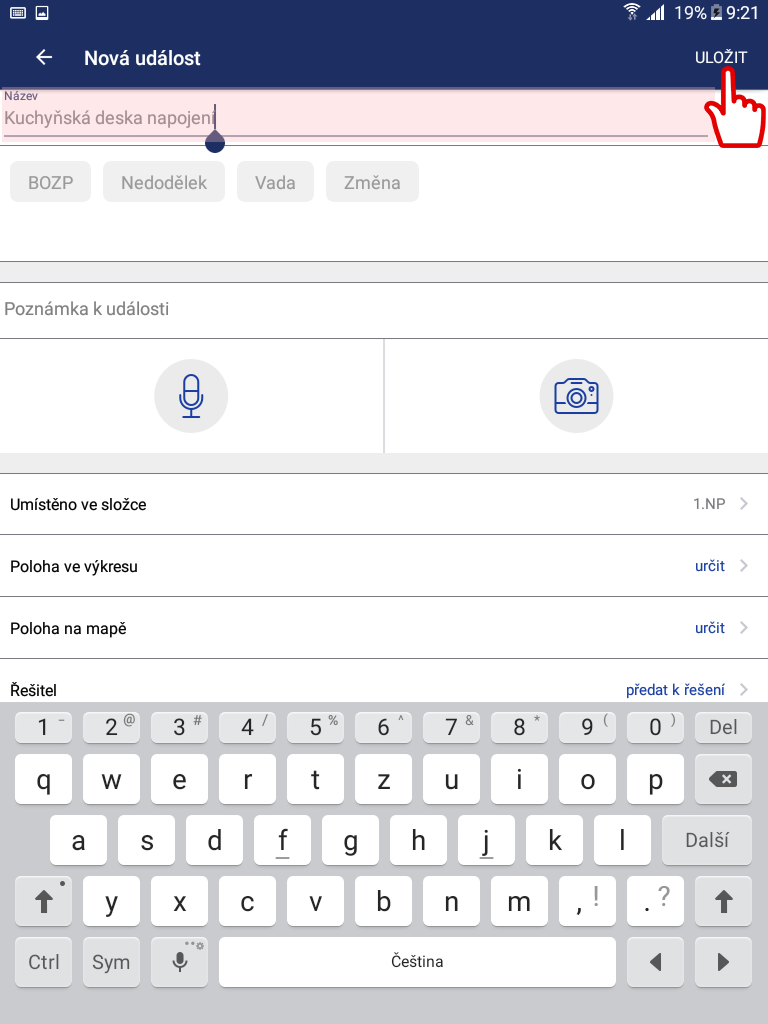Tap the back arrow in header
Viewport: 768px width, 1024px height.
(44, 57)
